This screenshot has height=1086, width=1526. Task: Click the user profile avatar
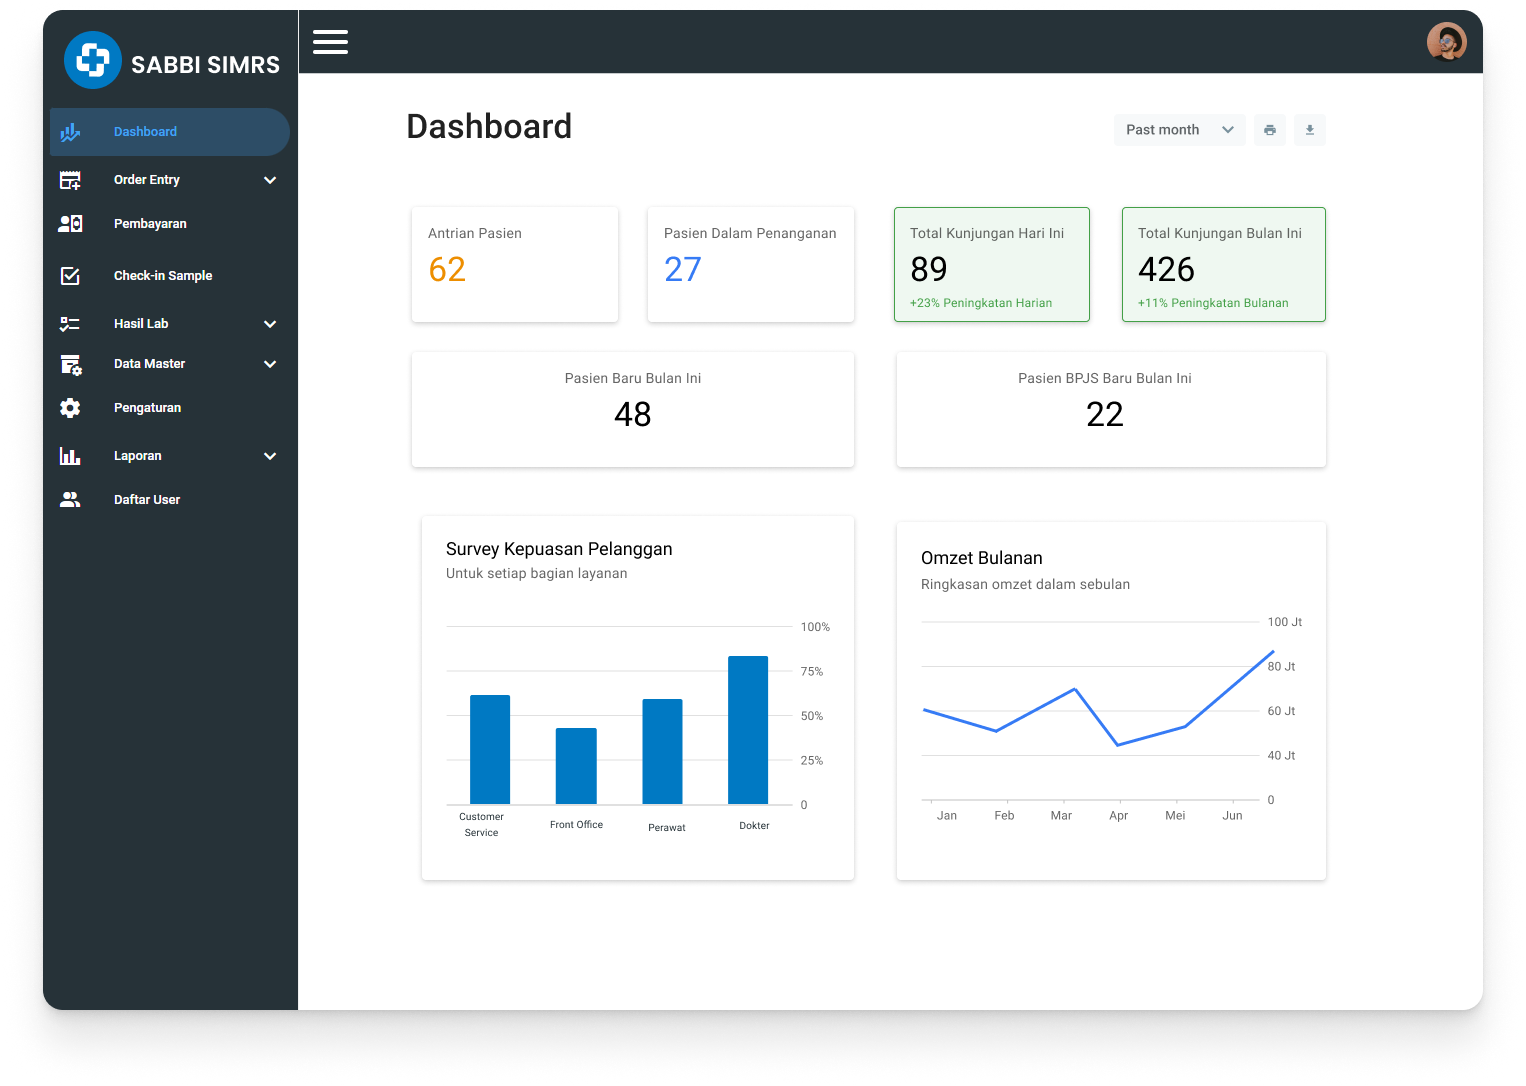tap(1446, 42)
